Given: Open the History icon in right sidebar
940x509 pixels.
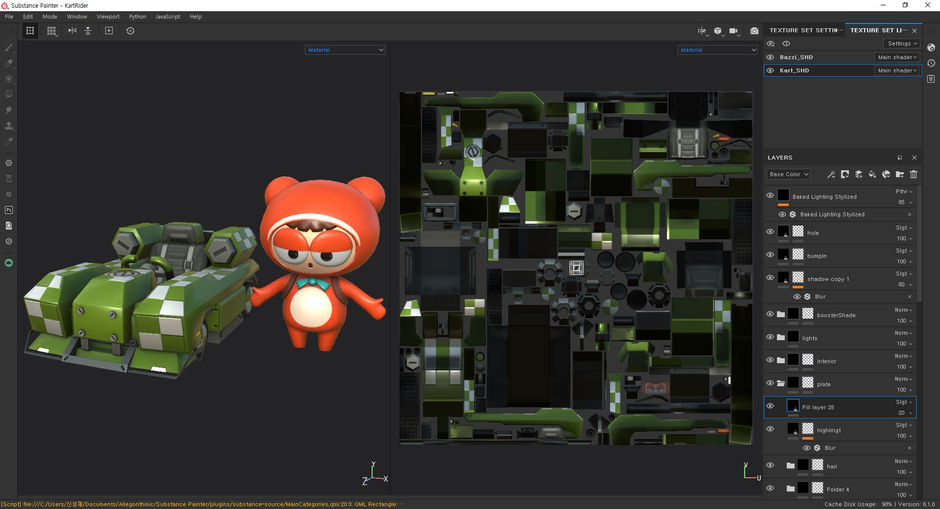Looking at the screenshot, I should click(x=932, y=63).
